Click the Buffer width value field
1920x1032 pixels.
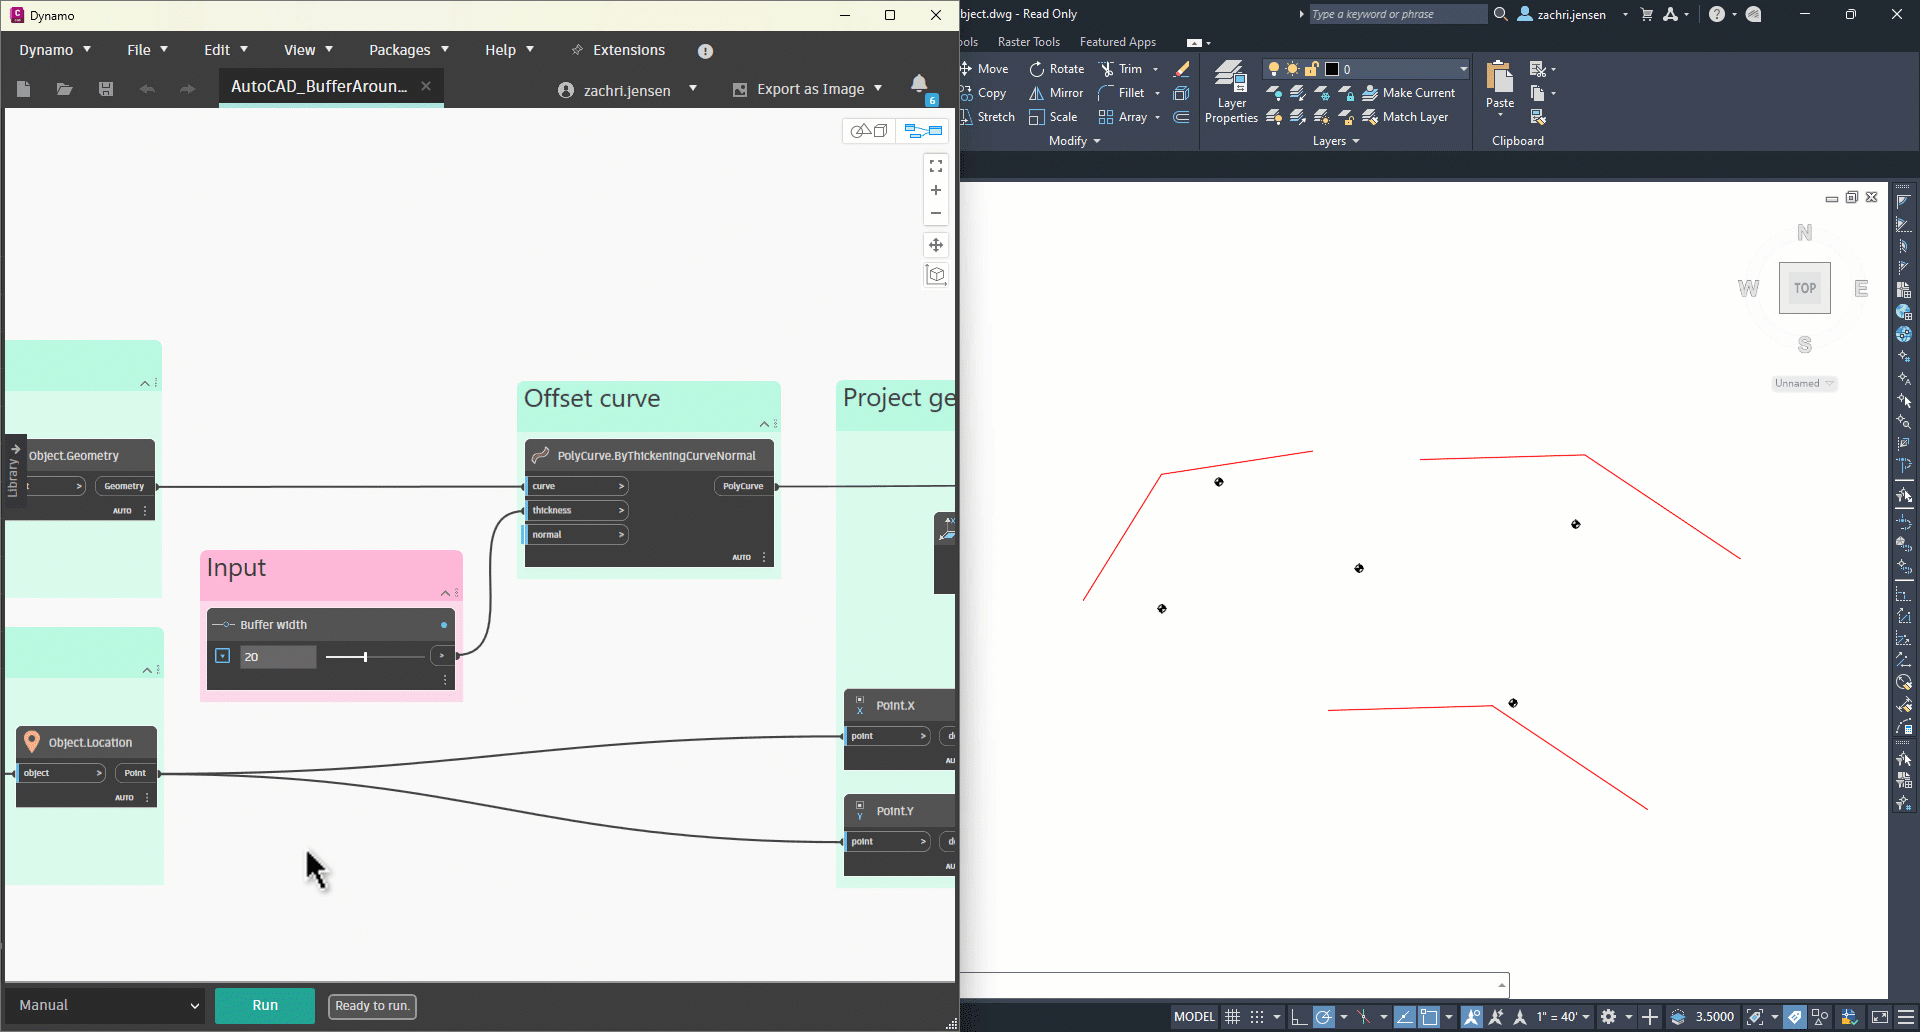(278, 657)
